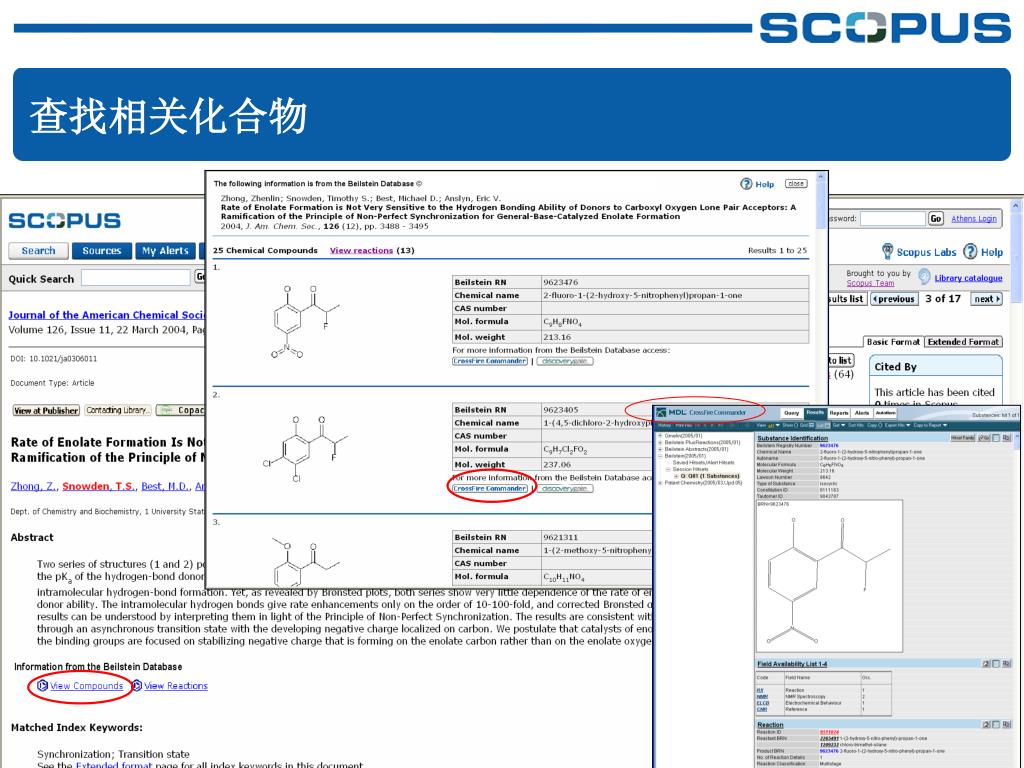Open My Alerts tab
The height and width of the screenshot is (768, 1024).
165,251
